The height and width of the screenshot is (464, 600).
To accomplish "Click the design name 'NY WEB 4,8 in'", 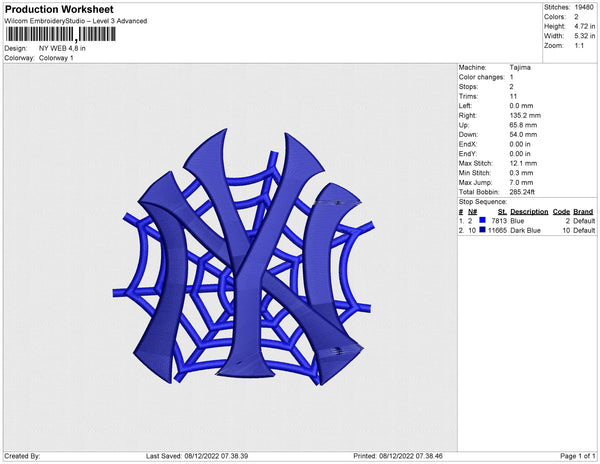I will click(62, 48).
